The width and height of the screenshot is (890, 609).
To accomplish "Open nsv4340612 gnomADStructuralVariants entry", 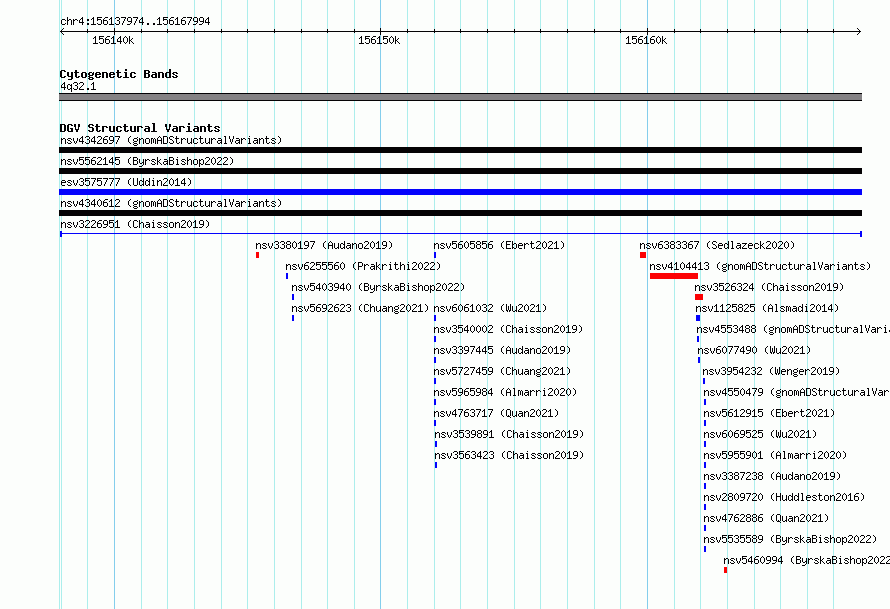I will click(x=171, y=203).
